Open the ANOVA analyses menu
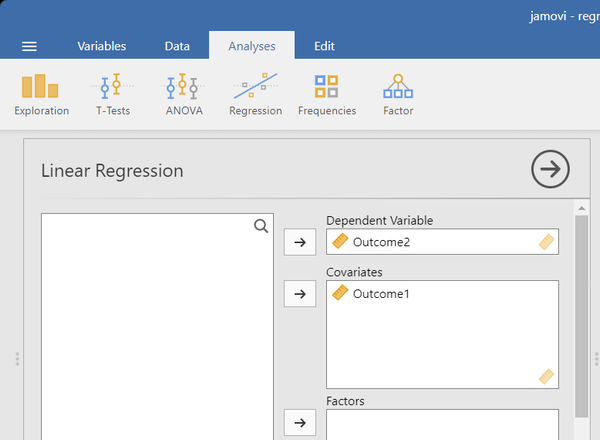The height and width of the screenshot is (440, 600). click(x=184, y=95)
